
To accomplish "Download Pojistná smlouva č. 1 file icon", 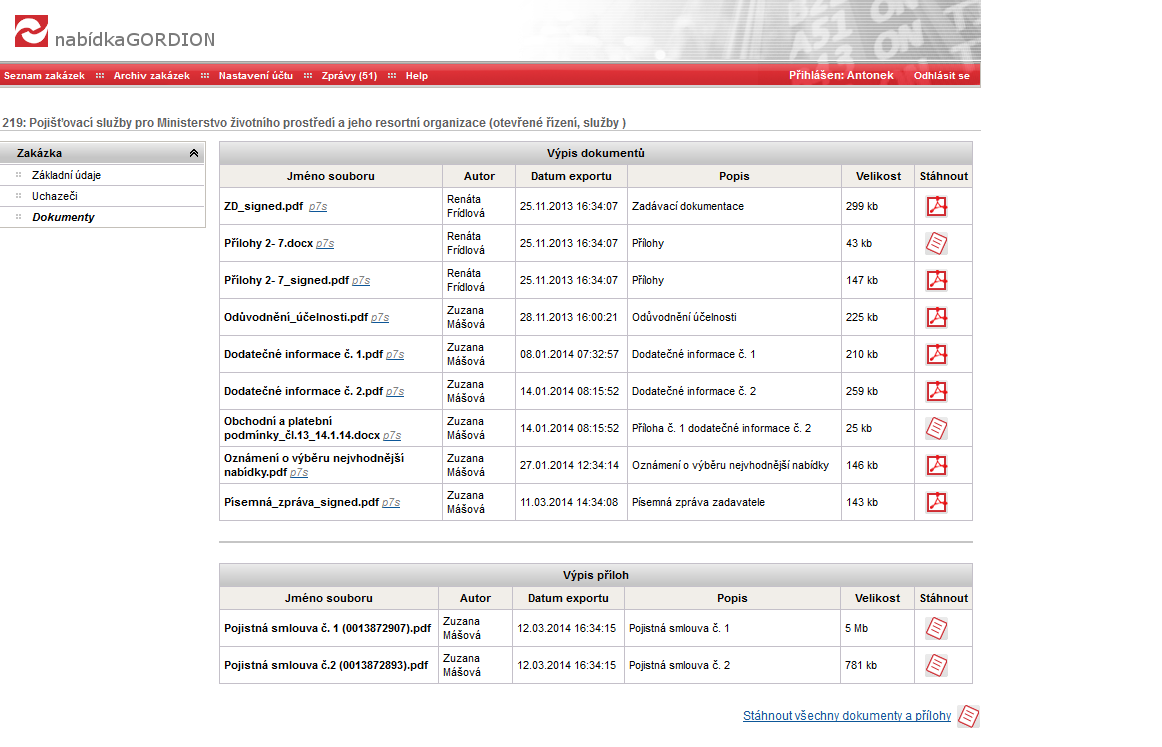I will pos(936,628).
